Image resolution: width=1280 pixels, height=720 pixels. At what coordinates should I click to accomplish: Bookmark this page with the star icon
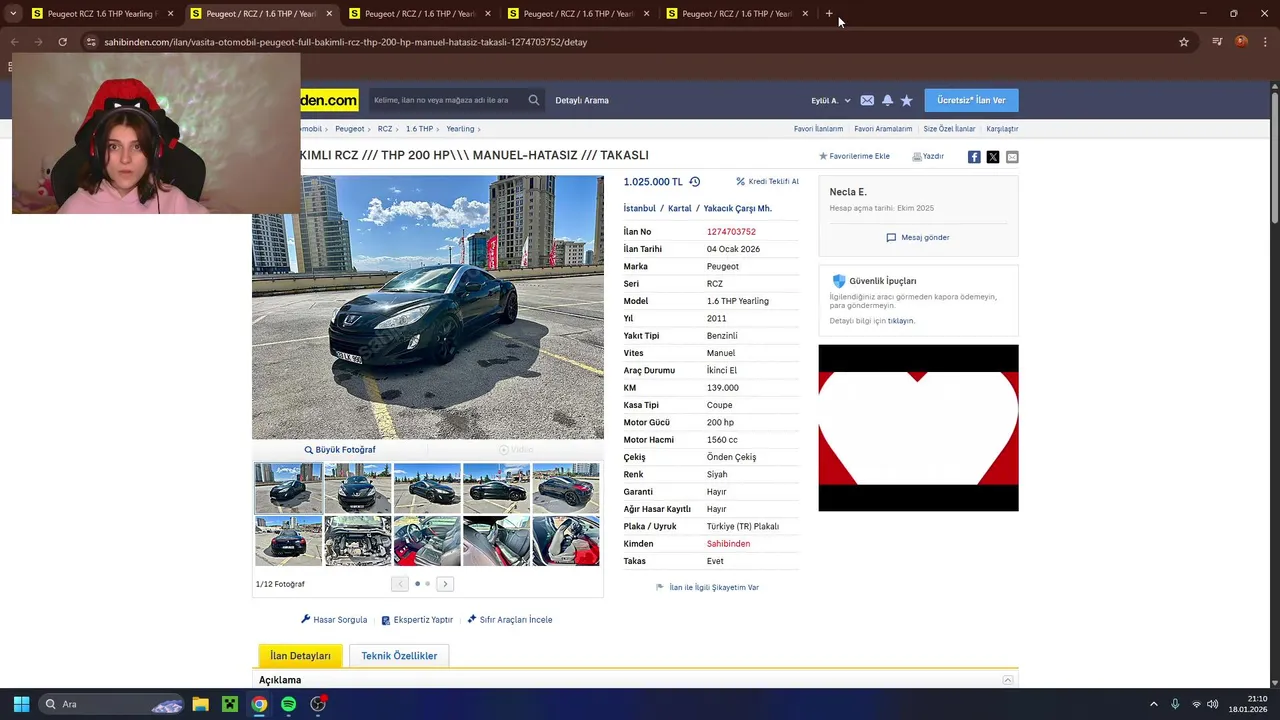[1184, 42]
